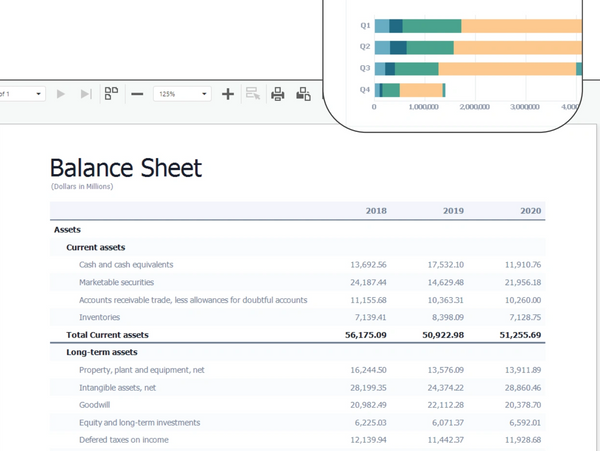Image resolution: width=600 pixels, height=451 pixels.
Task: Print the current page only
Action: pos(303,94)
